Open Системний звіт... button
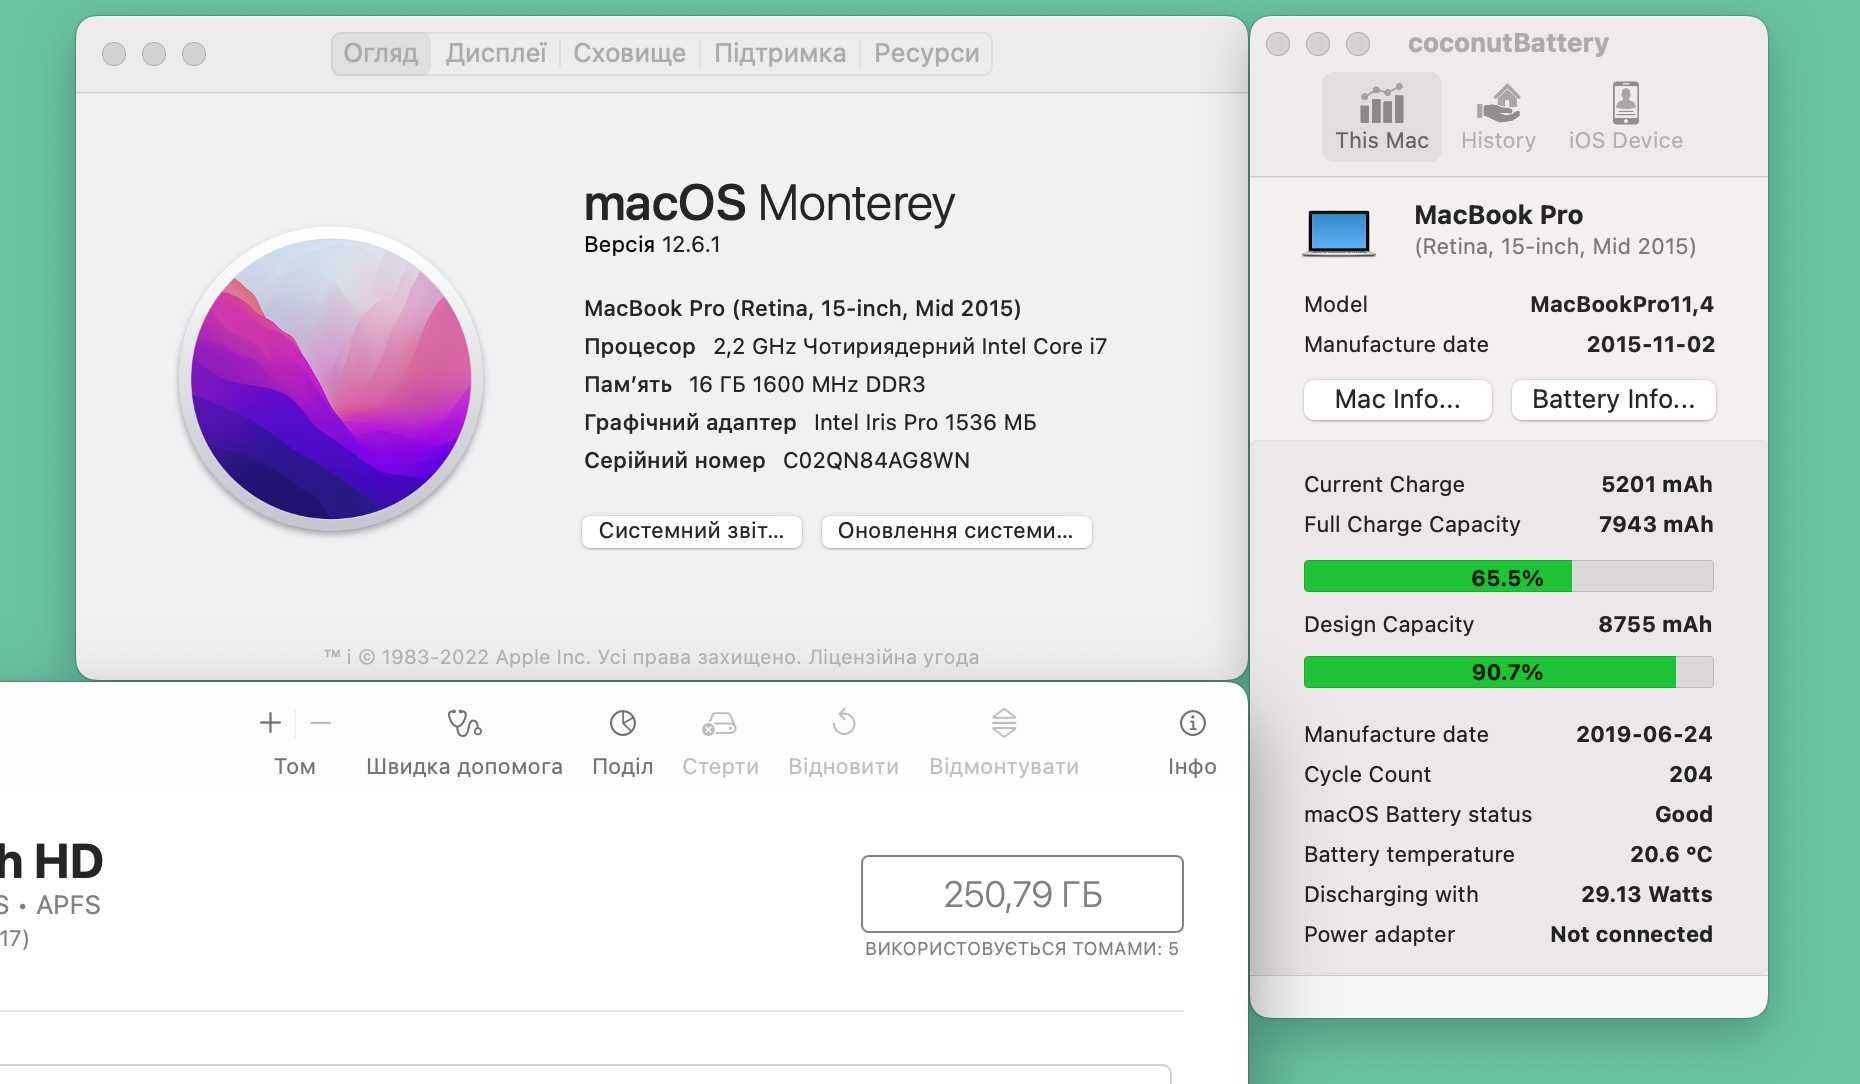This screenshot has height=1084, width=1860. [x=691, y=531]
